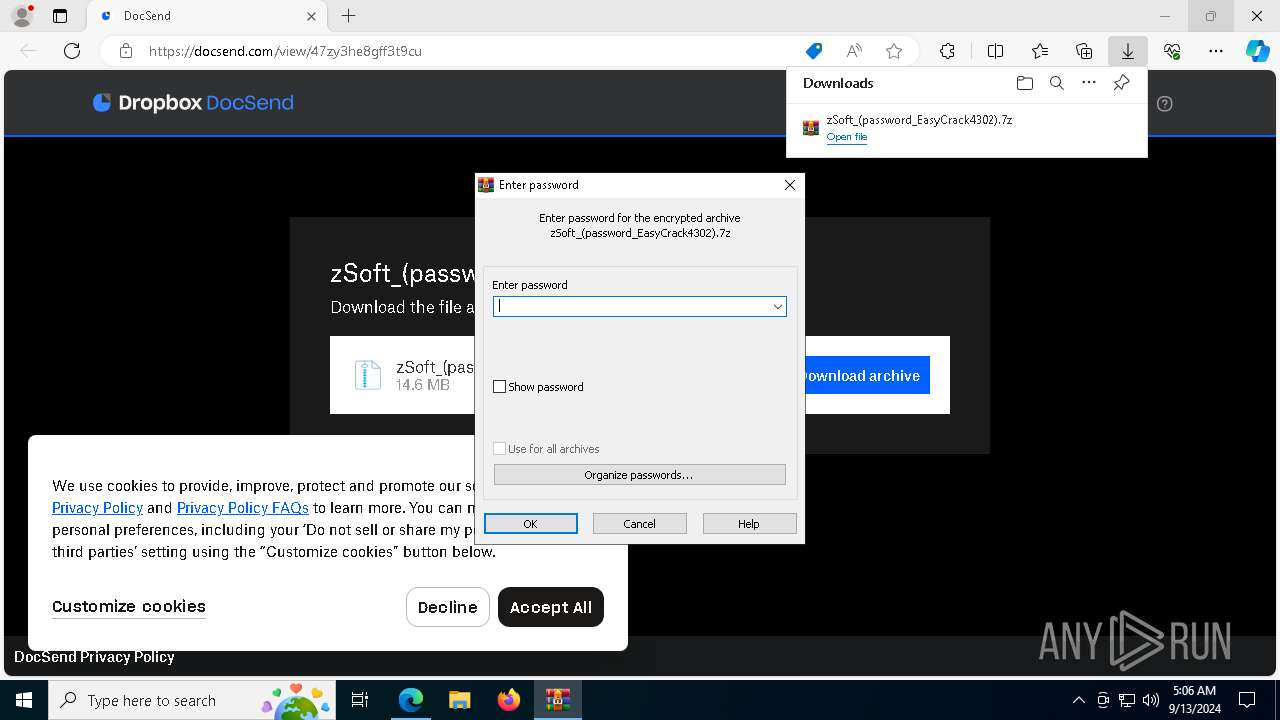Open Task View on the taskbar
1280x720 pixels.
(360, 701)
